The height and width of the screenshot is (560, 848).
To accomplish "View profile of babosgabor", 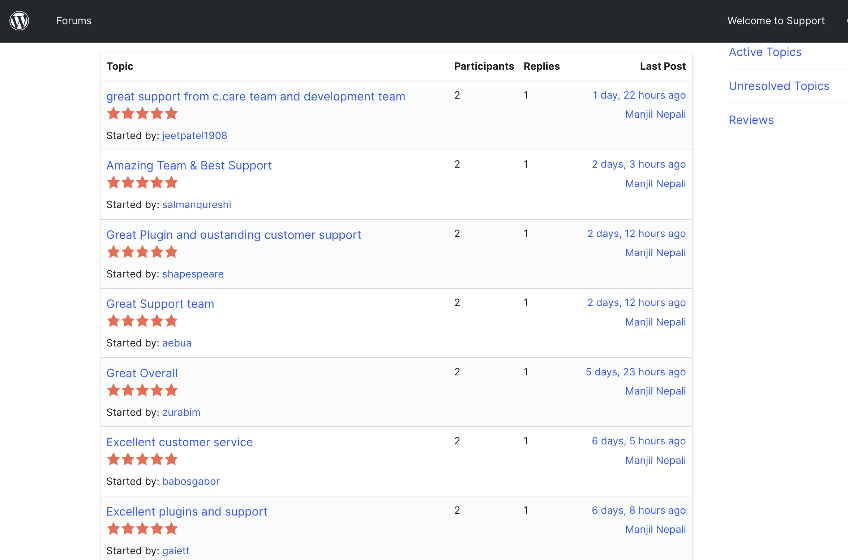I will [x=191, y=482].
